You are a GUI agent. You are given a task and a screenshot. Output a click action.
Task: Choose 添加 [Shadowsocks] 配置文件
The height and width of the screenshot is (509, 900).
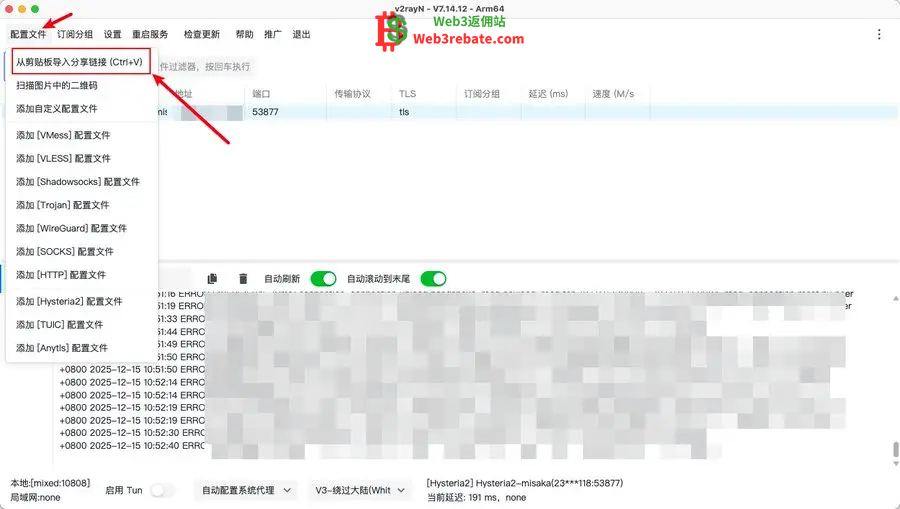coord(82,182)
